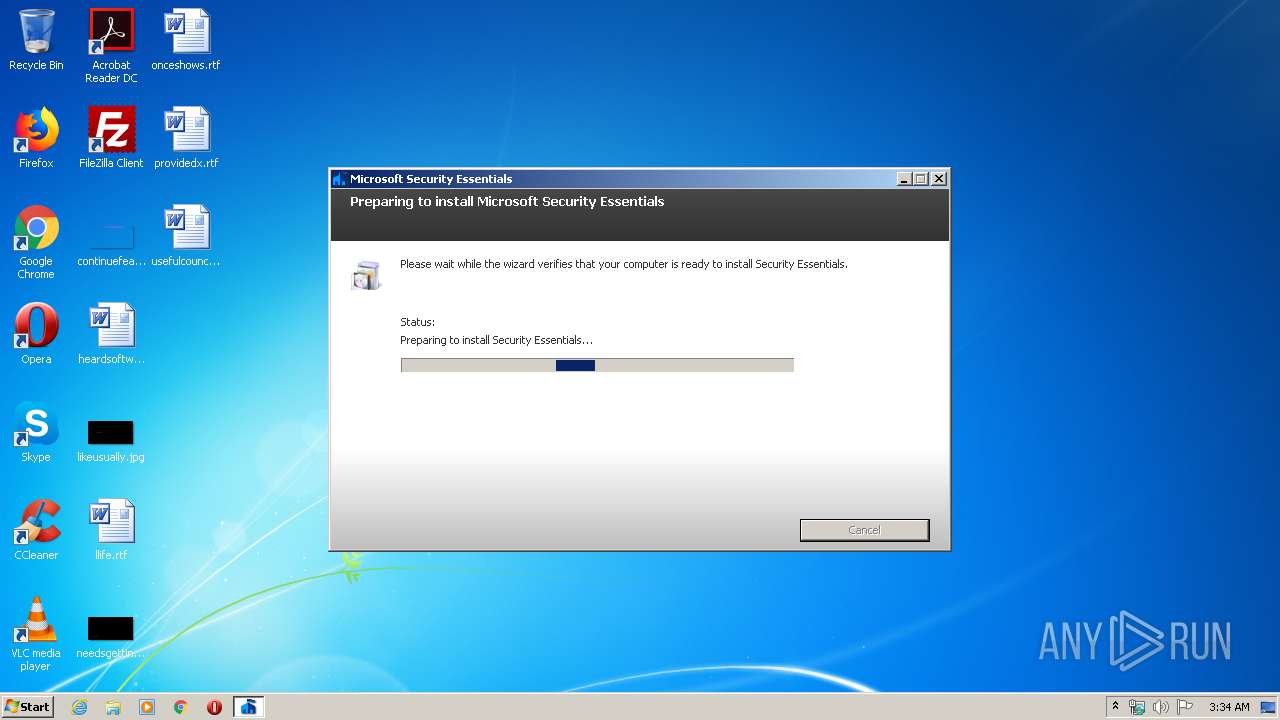1280x720 pixels.
Task: Launch Acrobat Reader DC shortcut
Action: 111,46
